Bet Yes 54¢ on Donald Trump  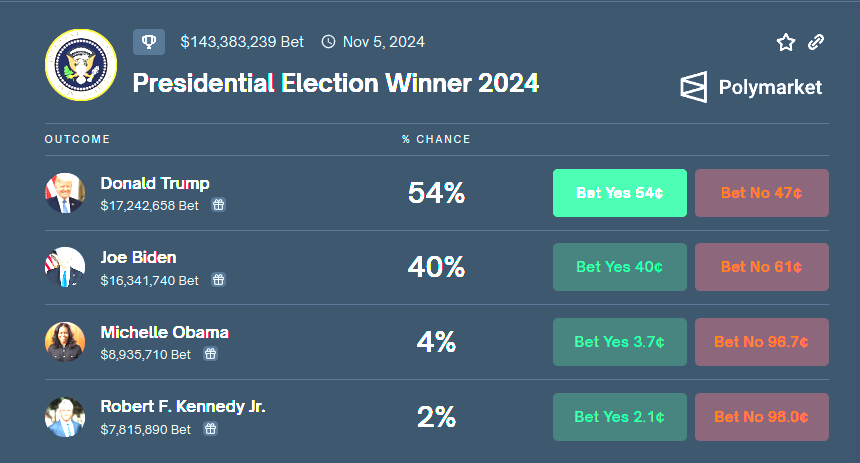(x=620, y=193)
